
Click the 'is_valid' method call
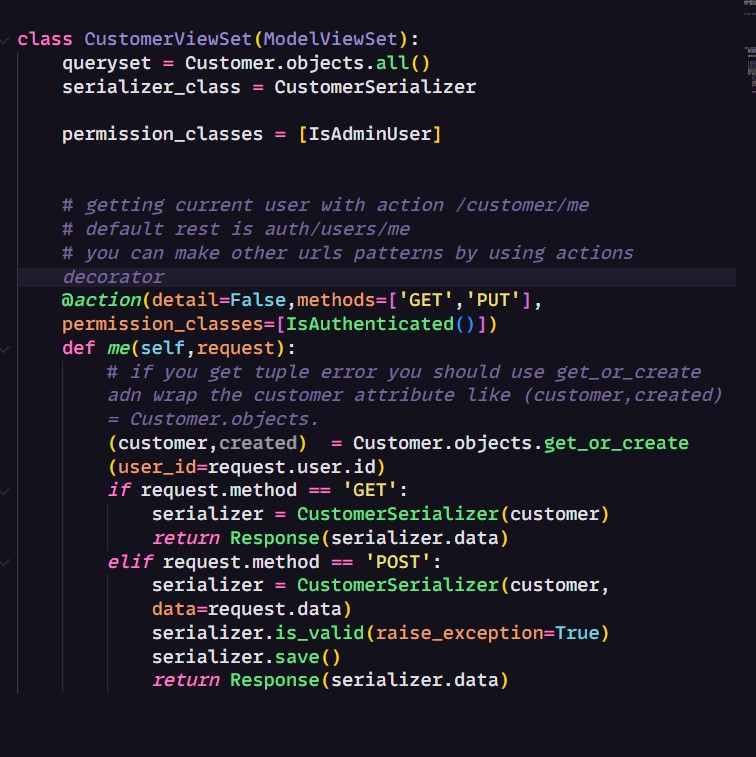click(x=320, y=633)
